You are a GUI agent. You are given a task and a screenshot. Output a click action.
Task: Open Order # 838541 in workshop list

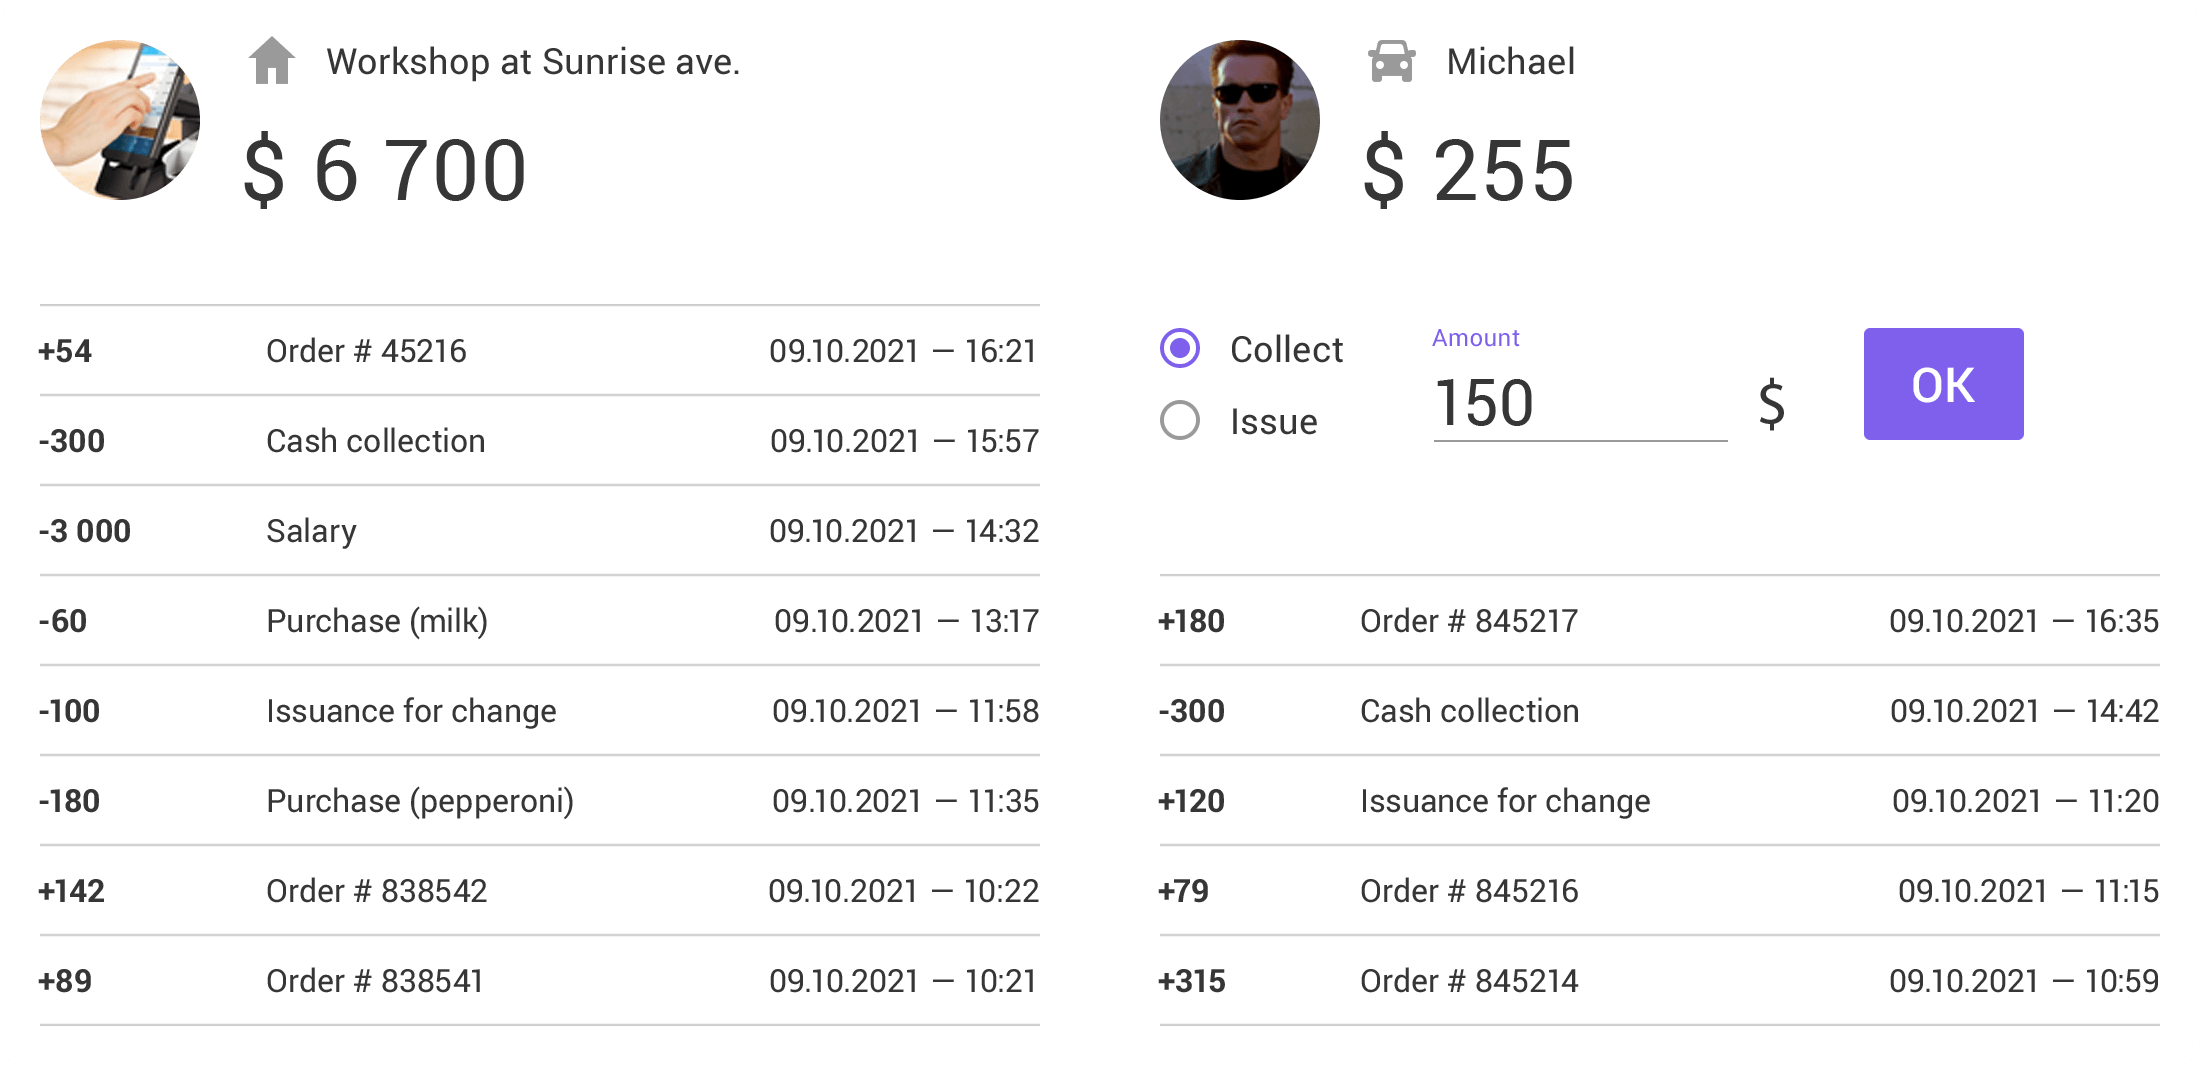374,981
